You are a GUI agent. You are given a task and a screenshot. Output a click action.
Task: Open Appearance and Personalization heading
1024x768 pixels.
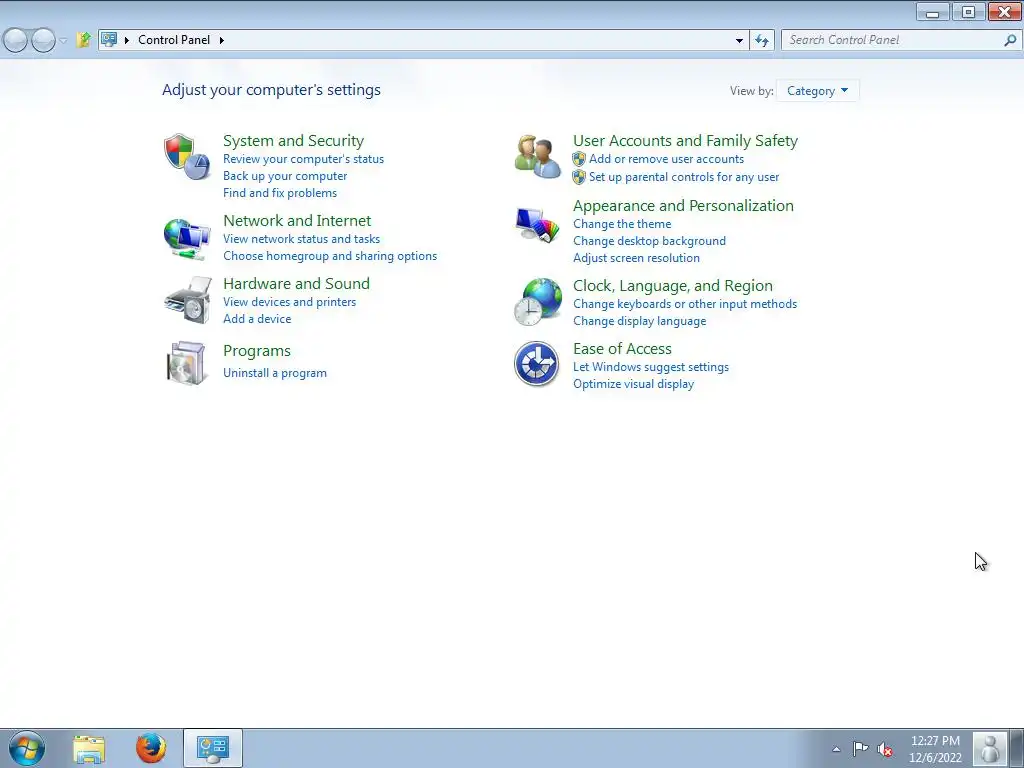tap(683, 206)
